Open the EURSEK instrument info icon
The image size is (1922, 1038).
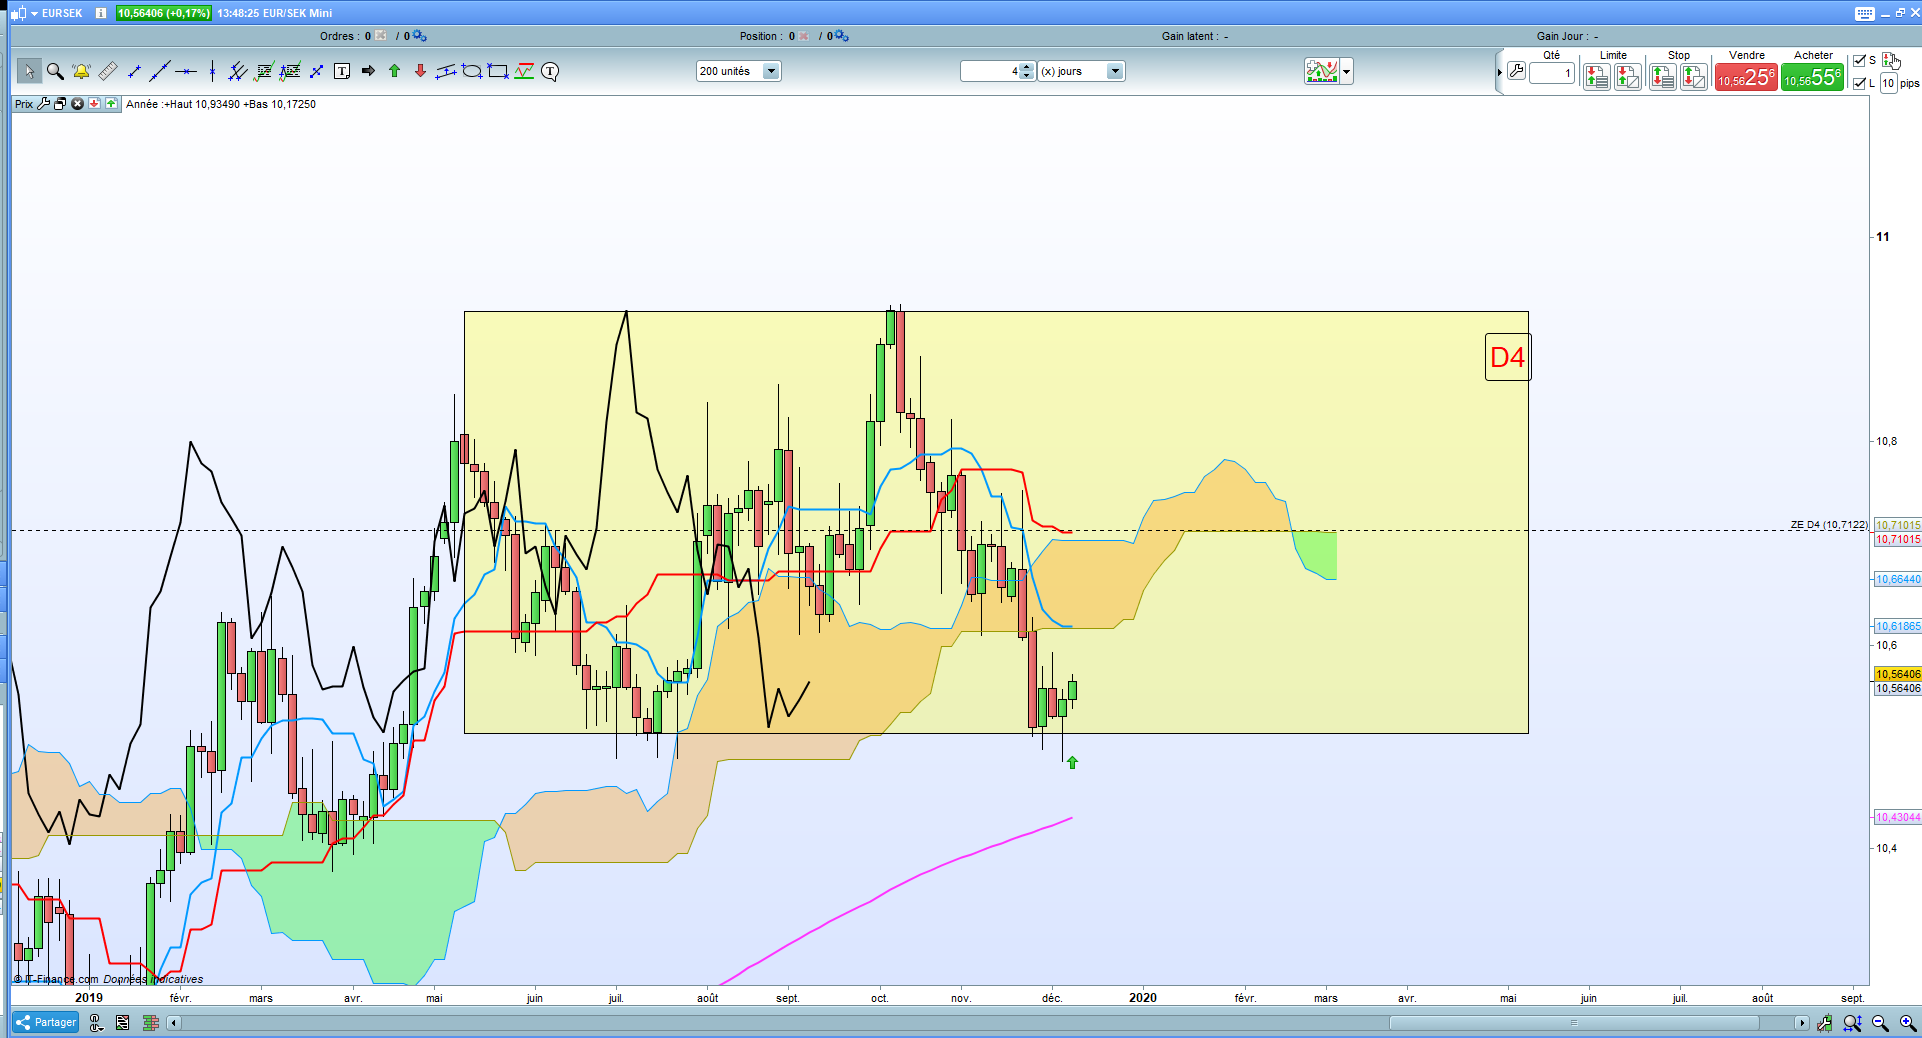[x=101, y=13]
